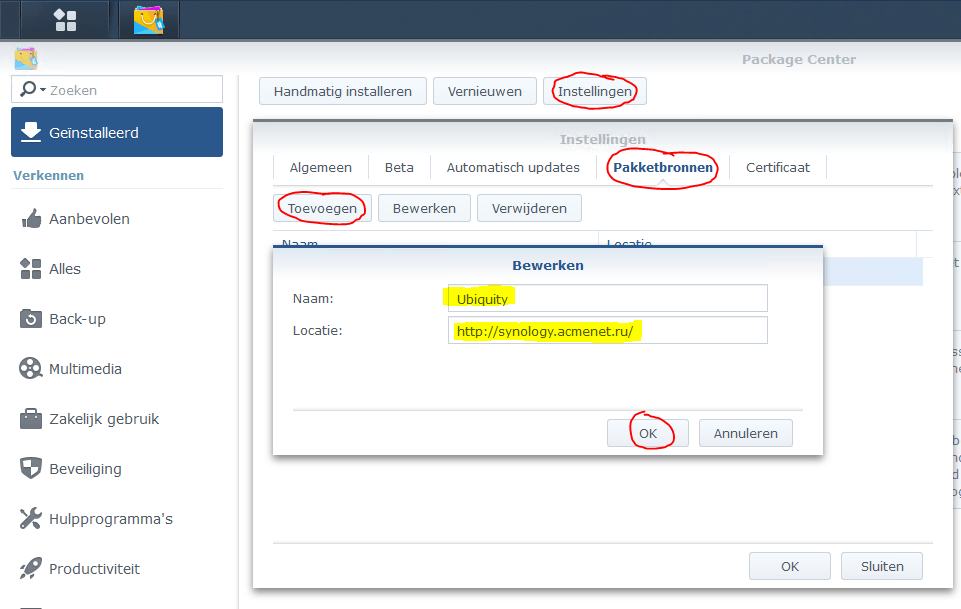Click the Verwijderen button
Screen dimensions: 961x609
coord(529,208)
